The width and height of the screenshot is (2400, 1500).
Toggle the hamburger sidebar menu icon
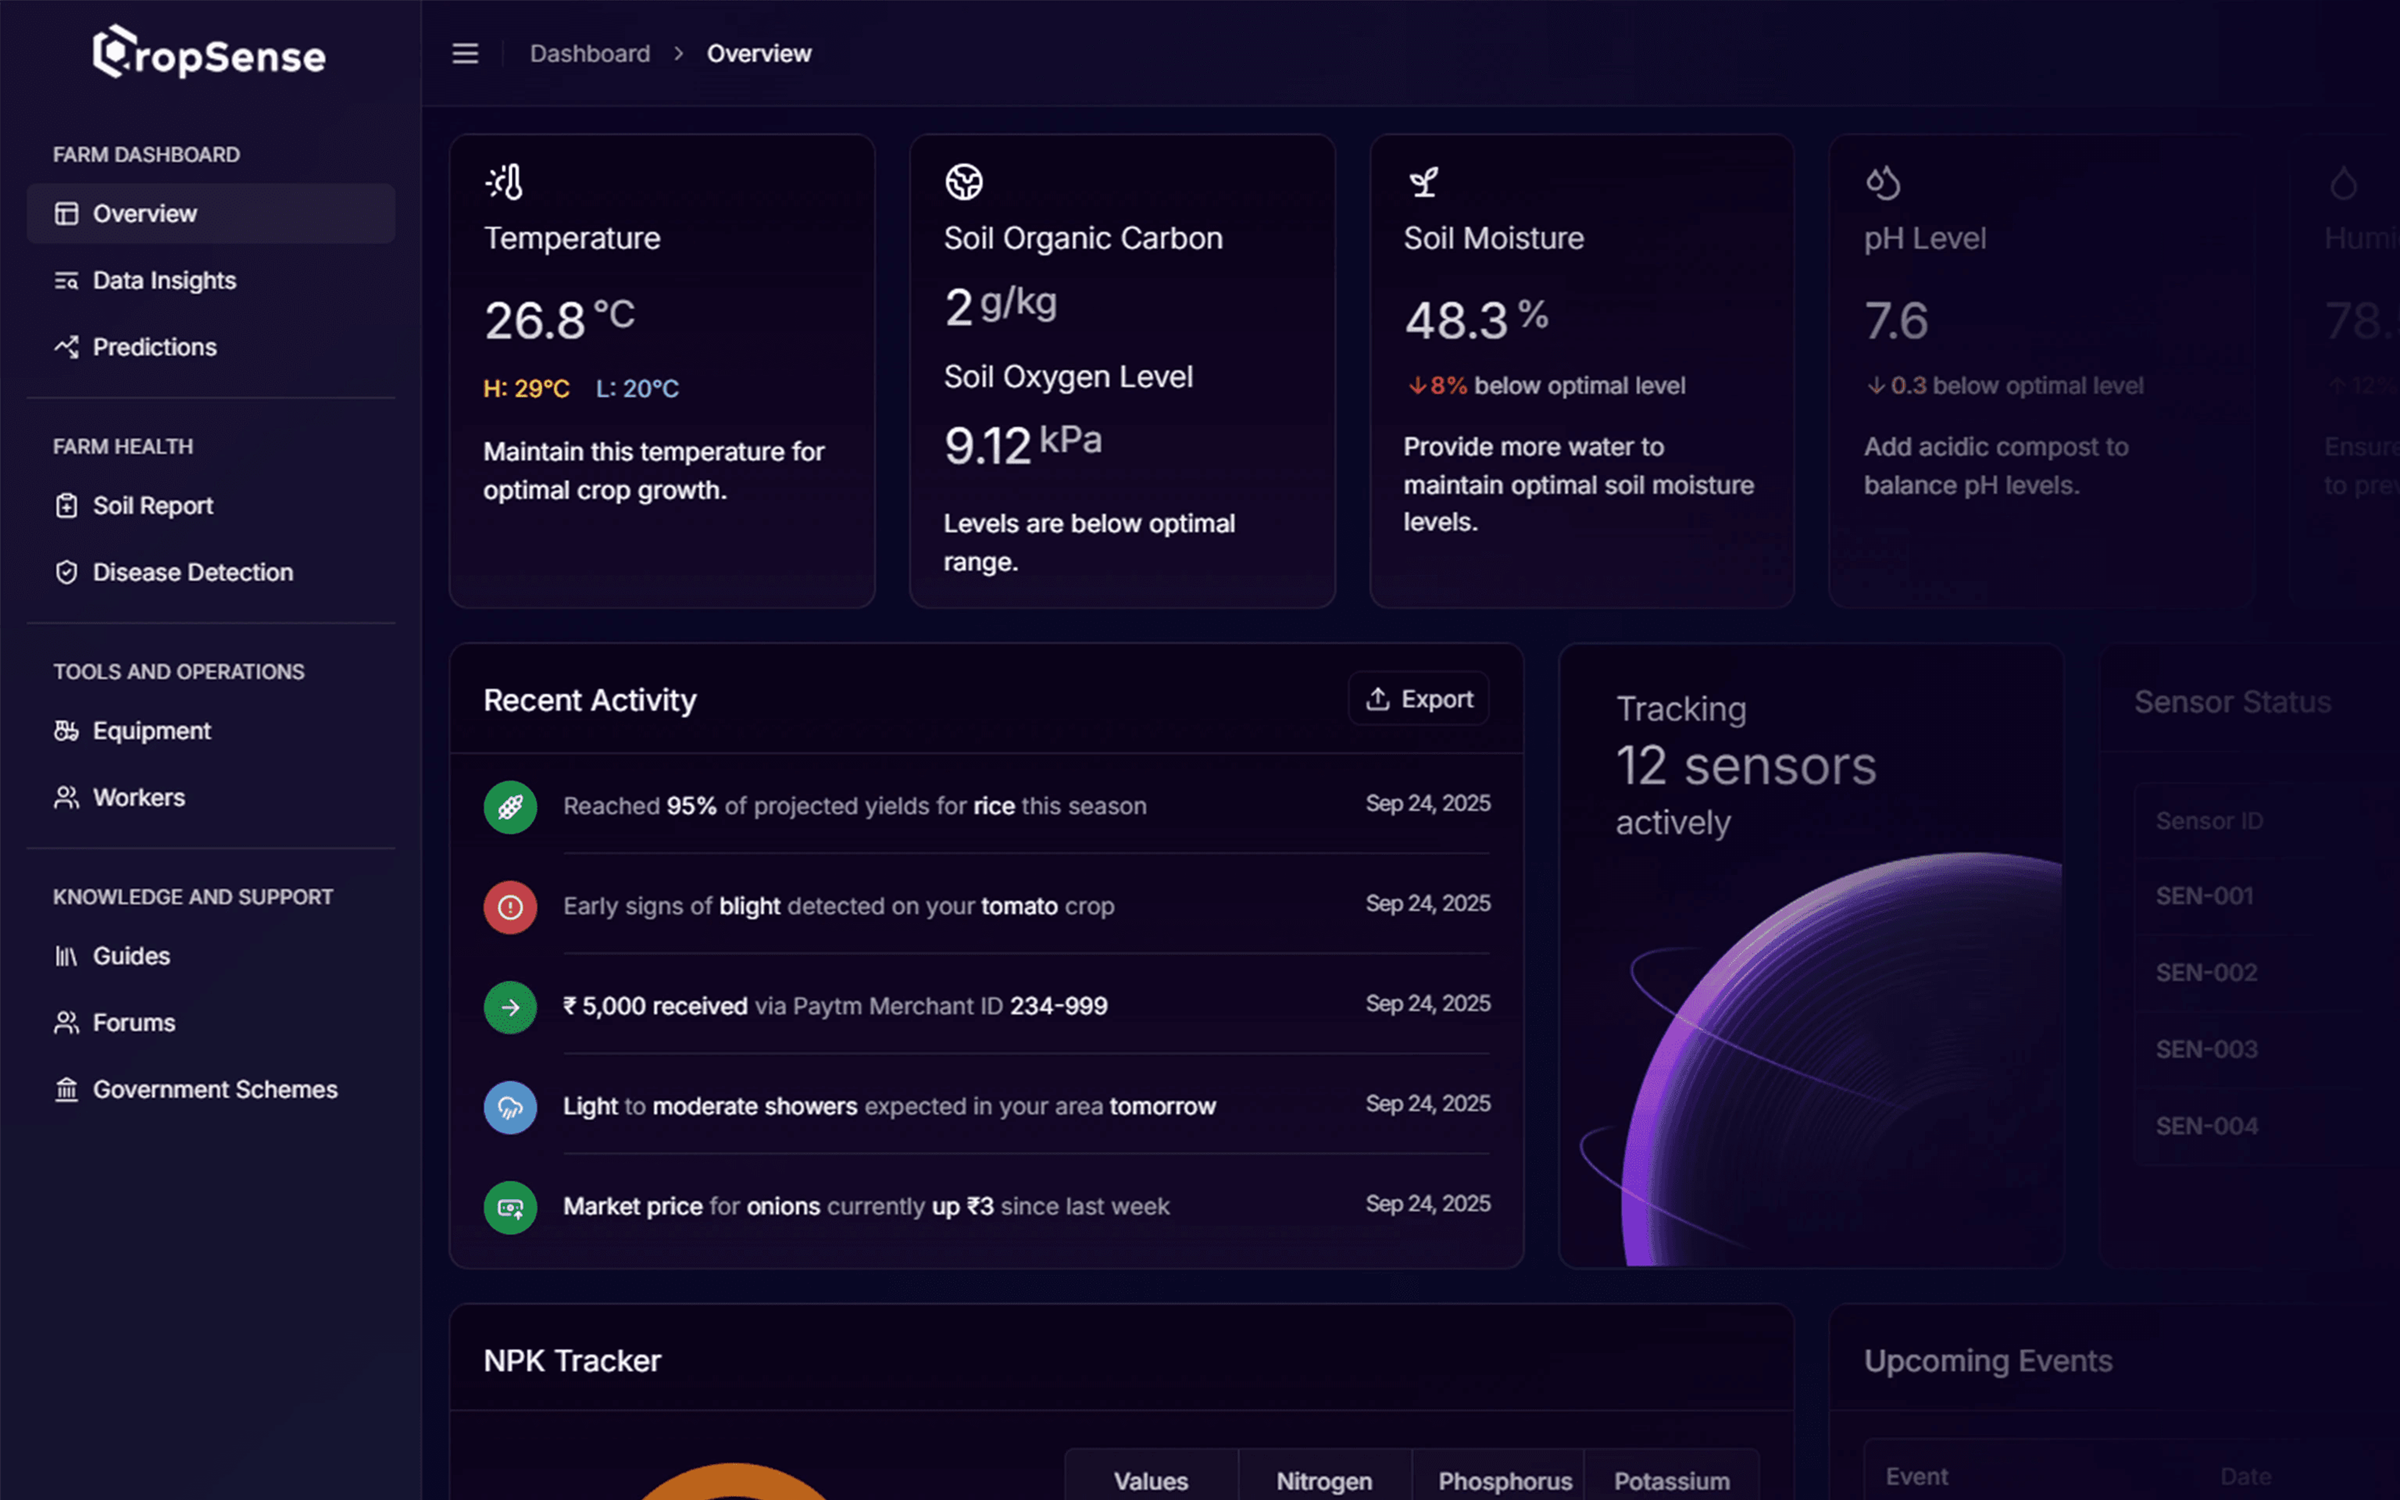click(465, 54)
